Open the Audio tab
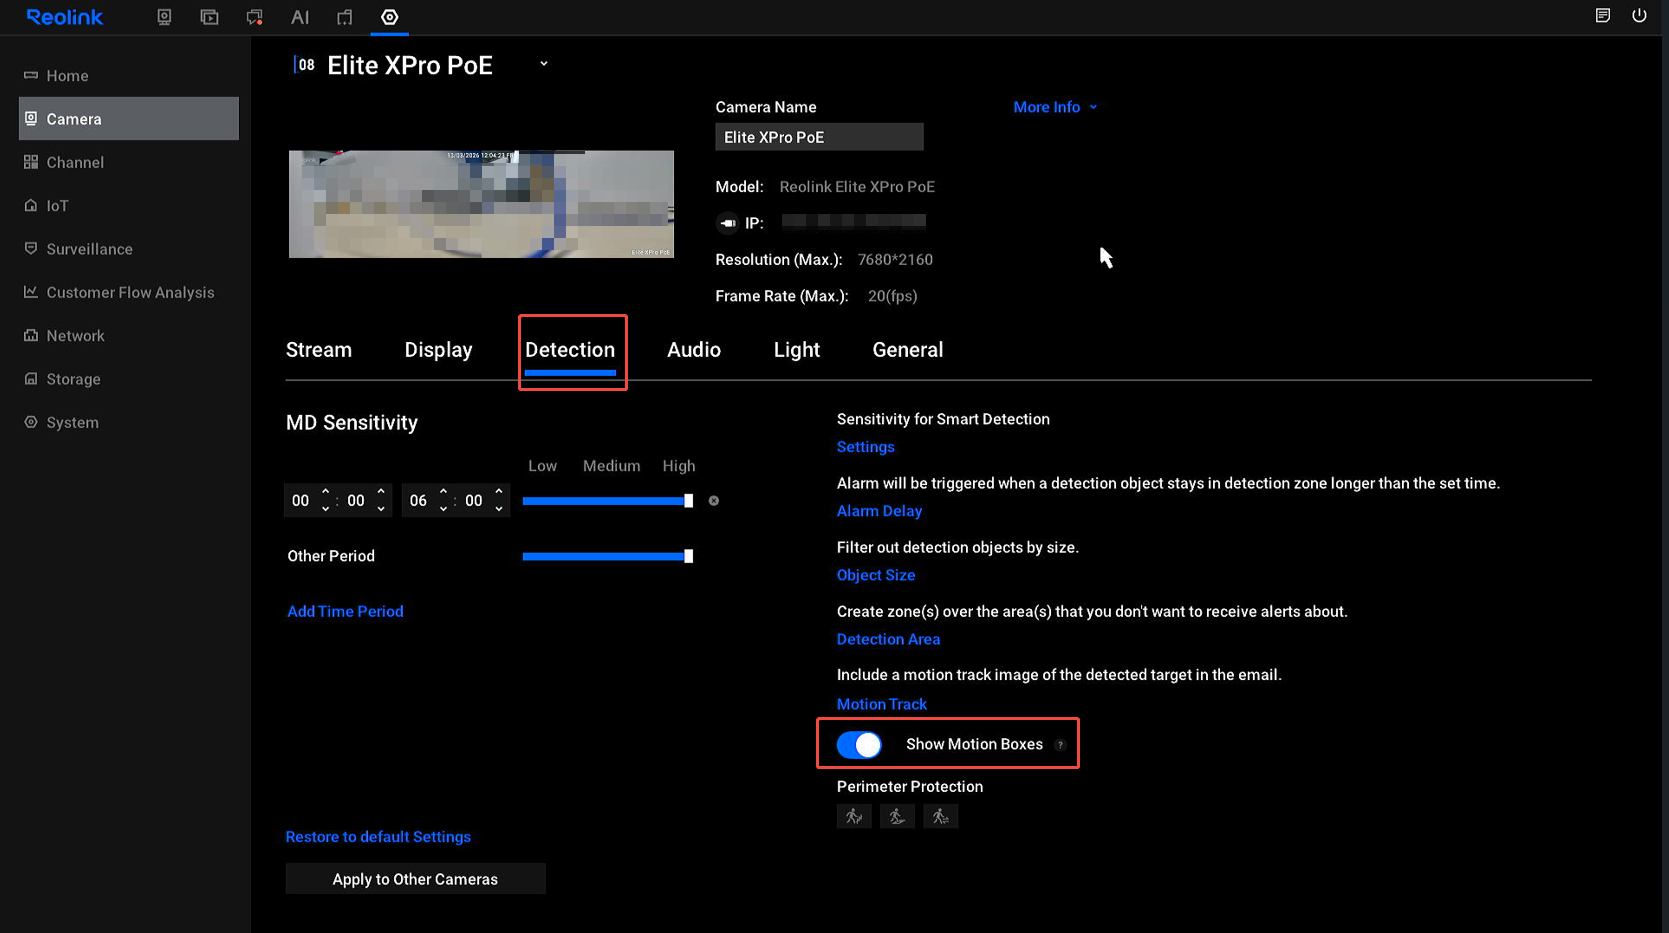1669x933 pixels. coord(693,350)
